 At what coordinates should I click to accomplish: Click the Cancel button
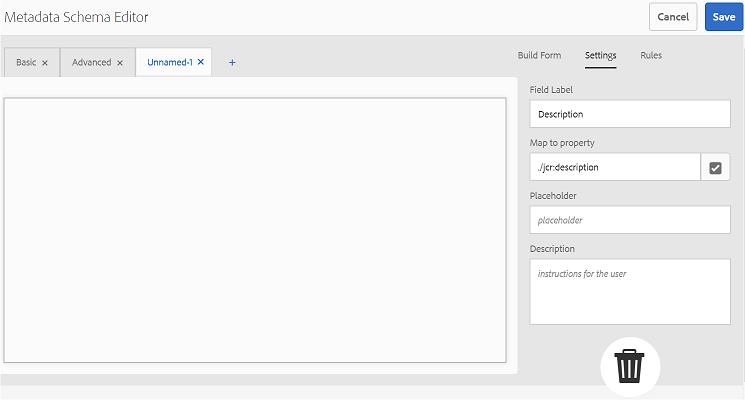tap(673, 17)
